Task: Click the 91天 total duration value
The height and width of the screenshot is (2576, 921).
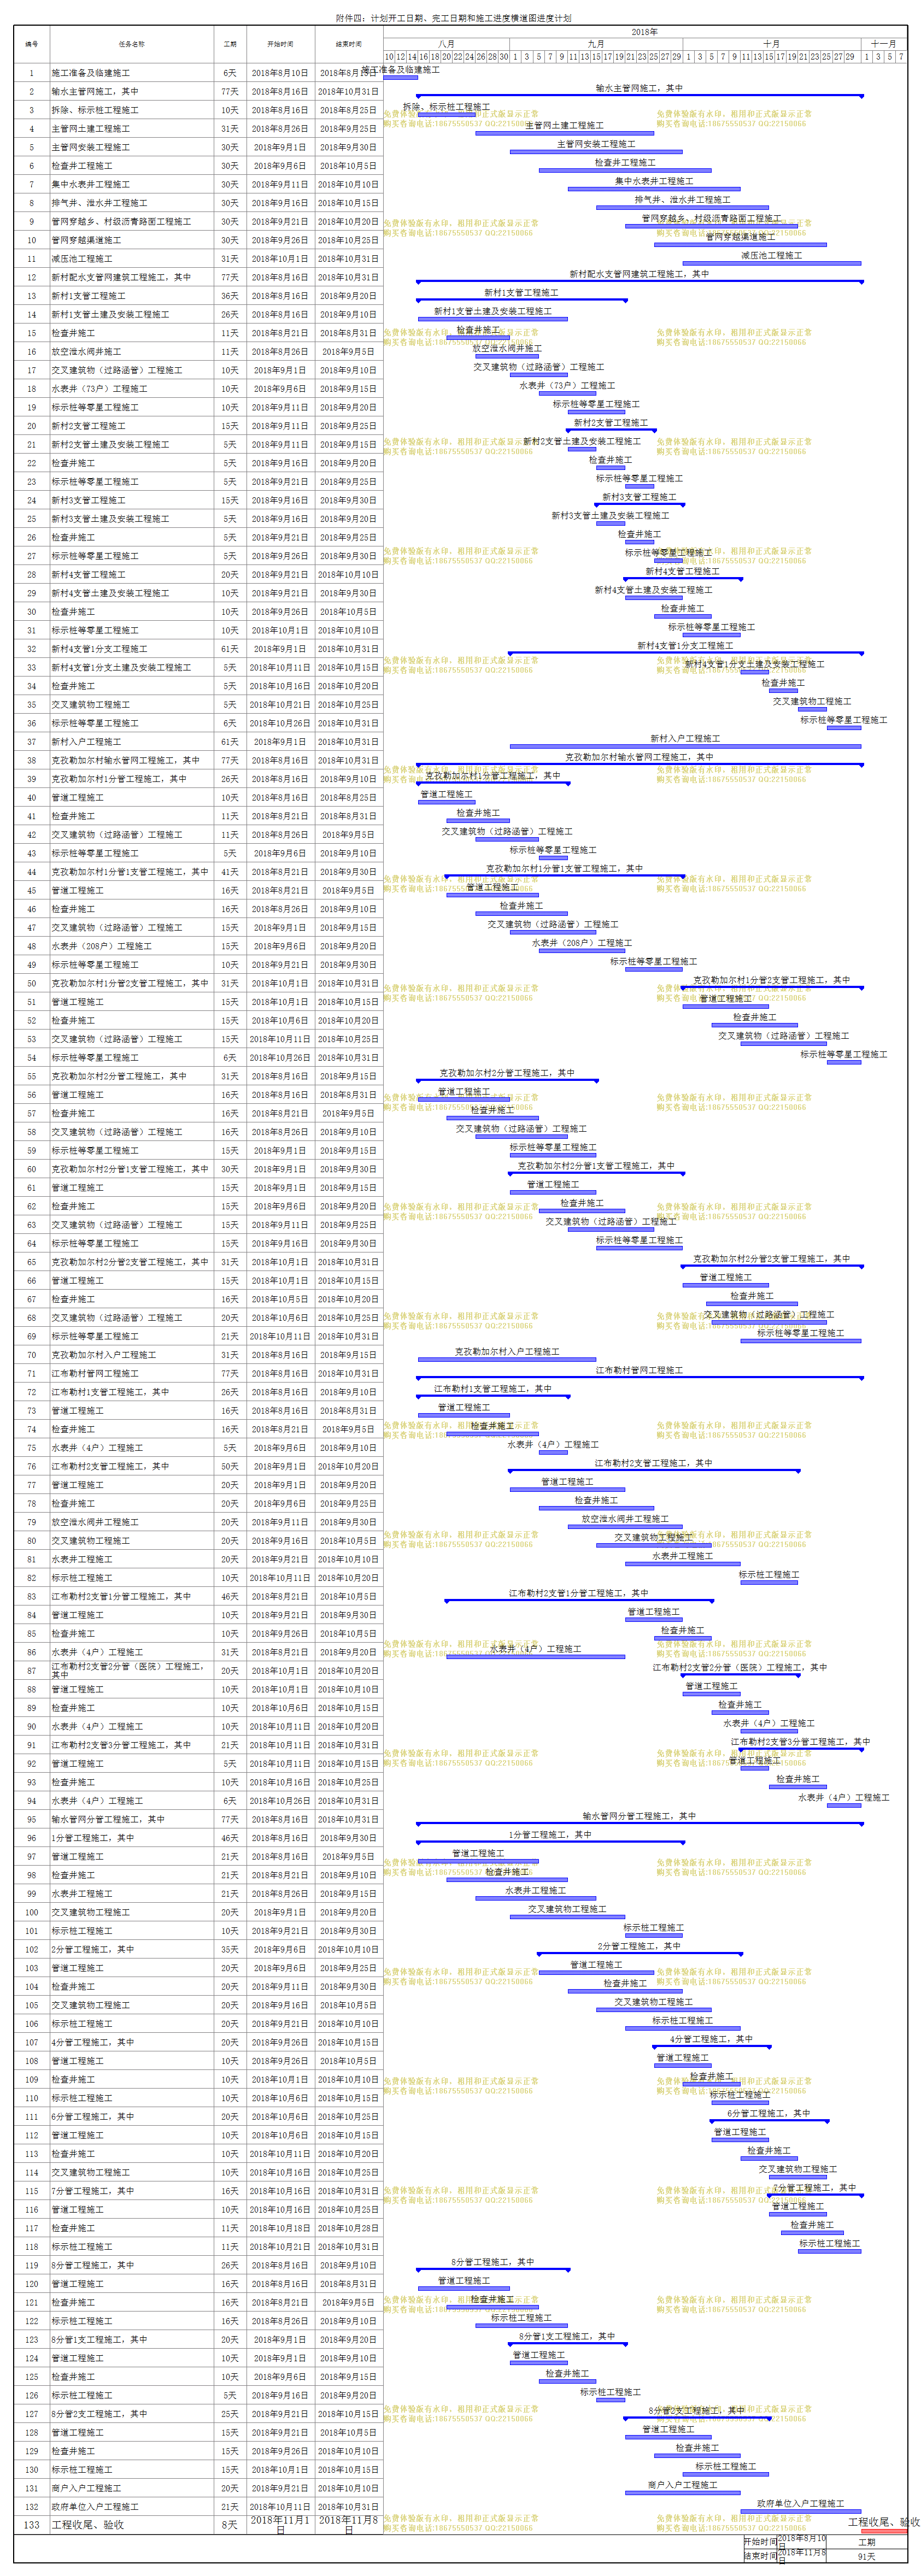Action: click(866, 2556)
